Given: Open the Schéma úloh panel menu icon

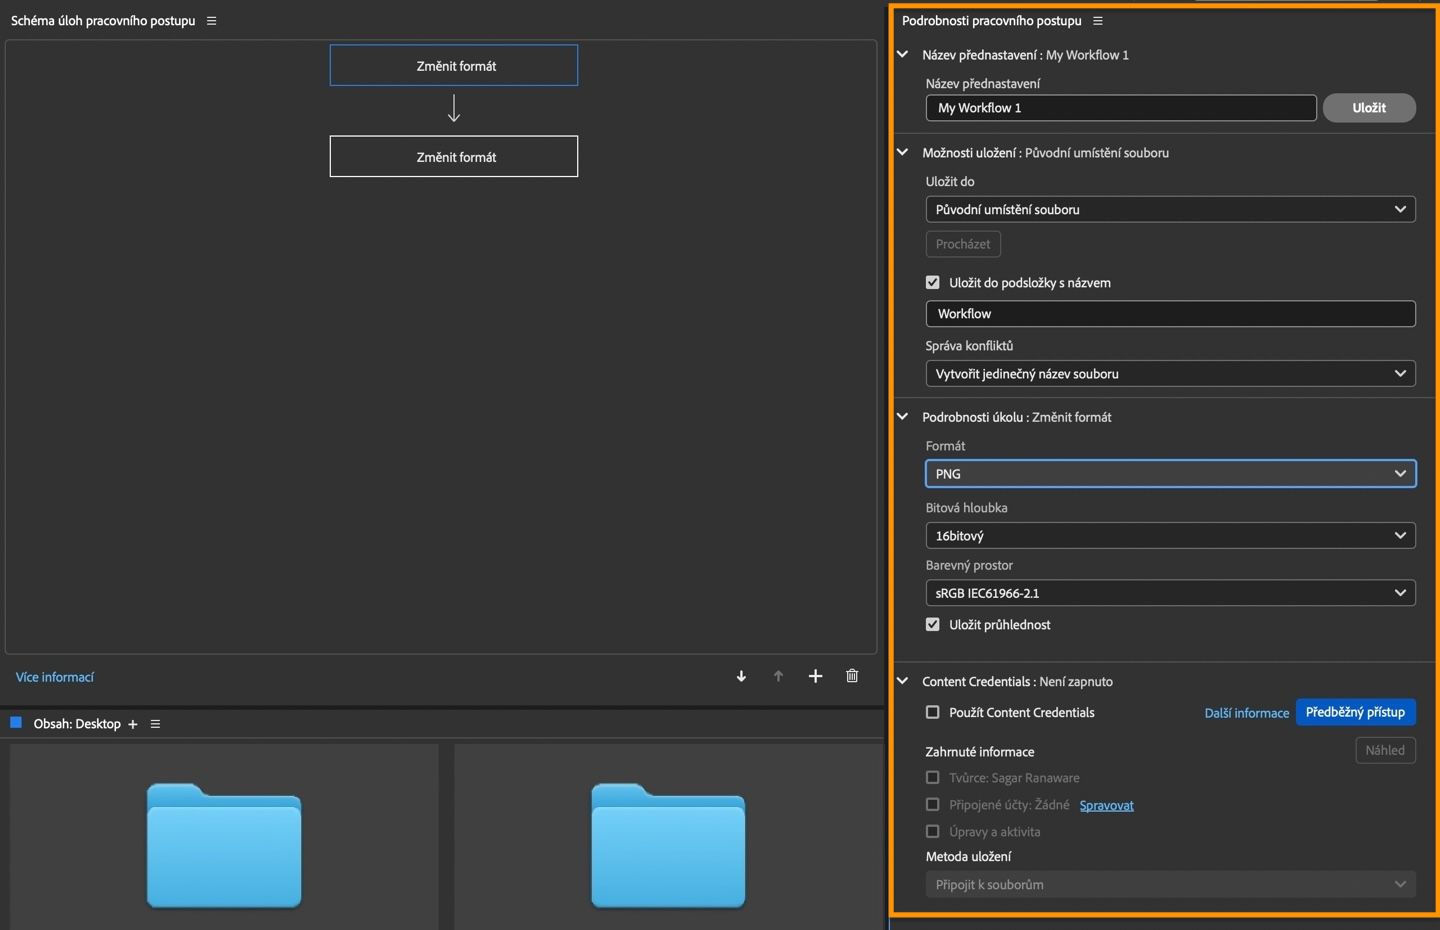Looking at the screenshot, I should [x=211, y=20].
